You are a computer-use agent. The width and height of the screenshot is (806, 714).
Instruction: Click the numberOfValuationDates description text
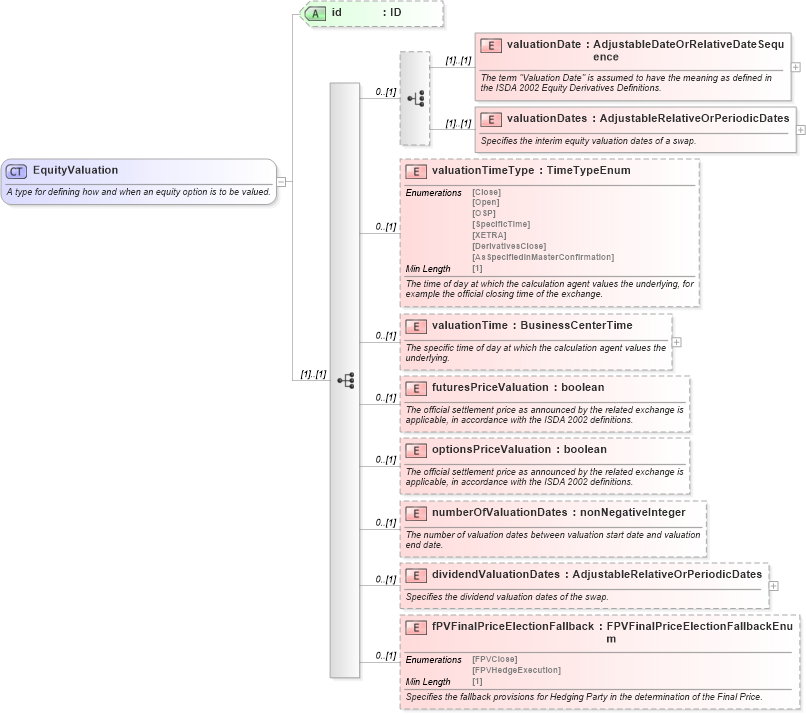(x=553, y=540)
